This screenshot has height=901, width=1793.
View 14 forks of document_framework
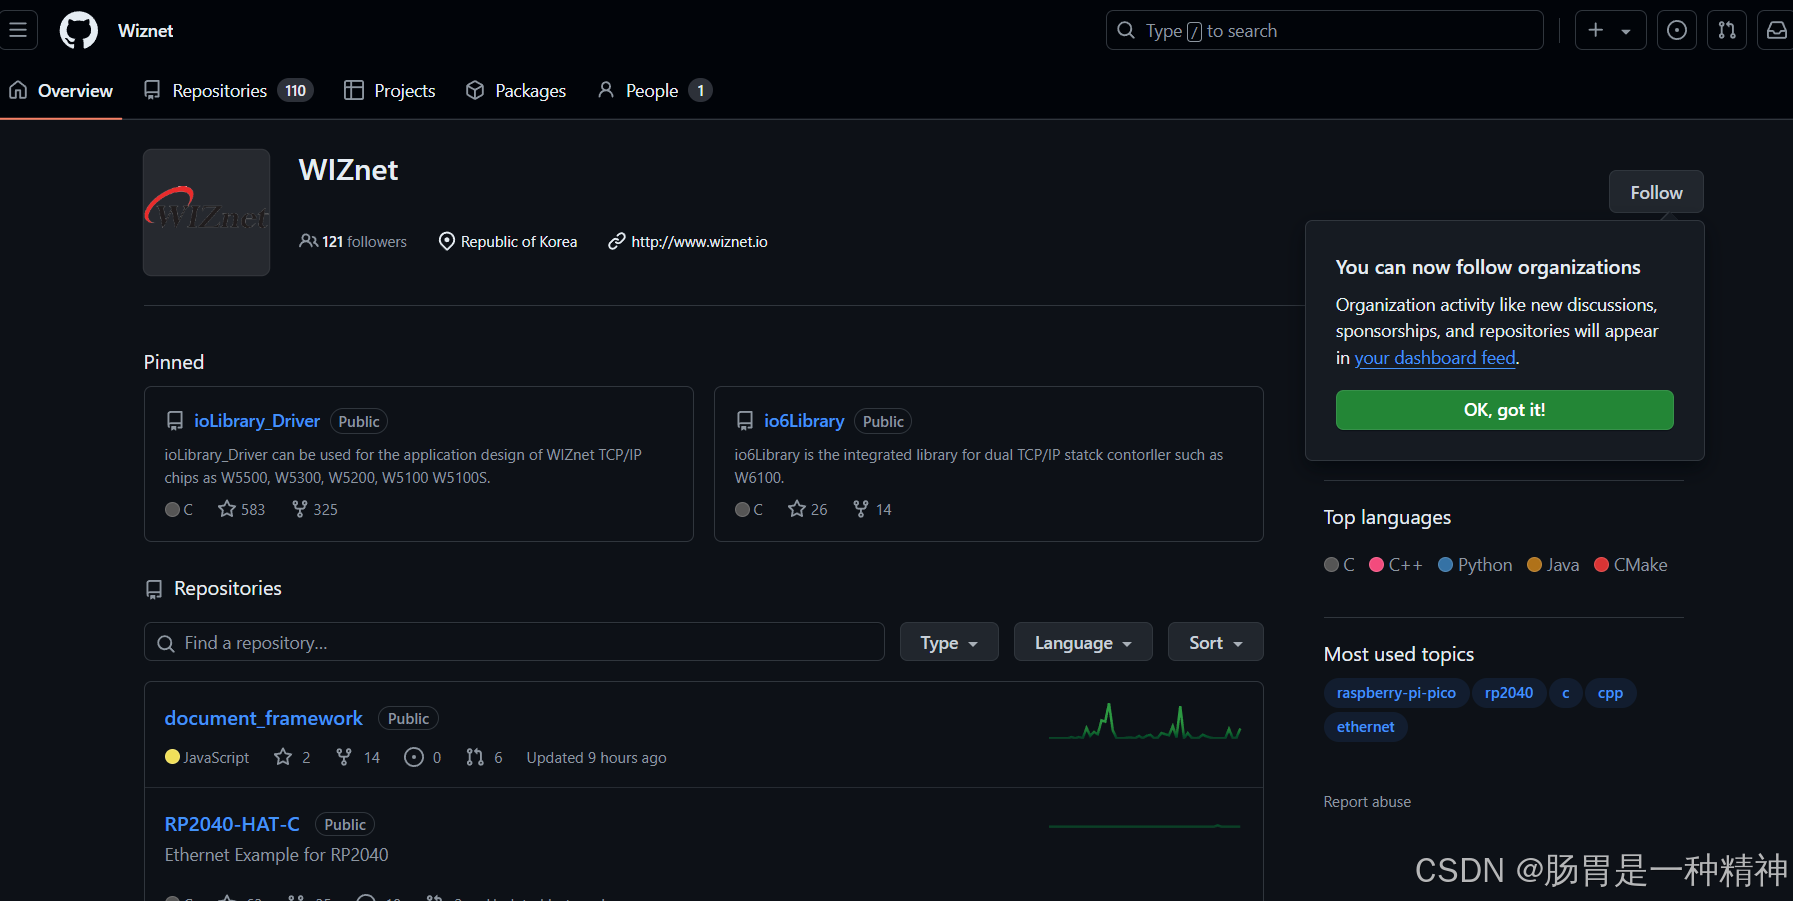tap(358, 757)
